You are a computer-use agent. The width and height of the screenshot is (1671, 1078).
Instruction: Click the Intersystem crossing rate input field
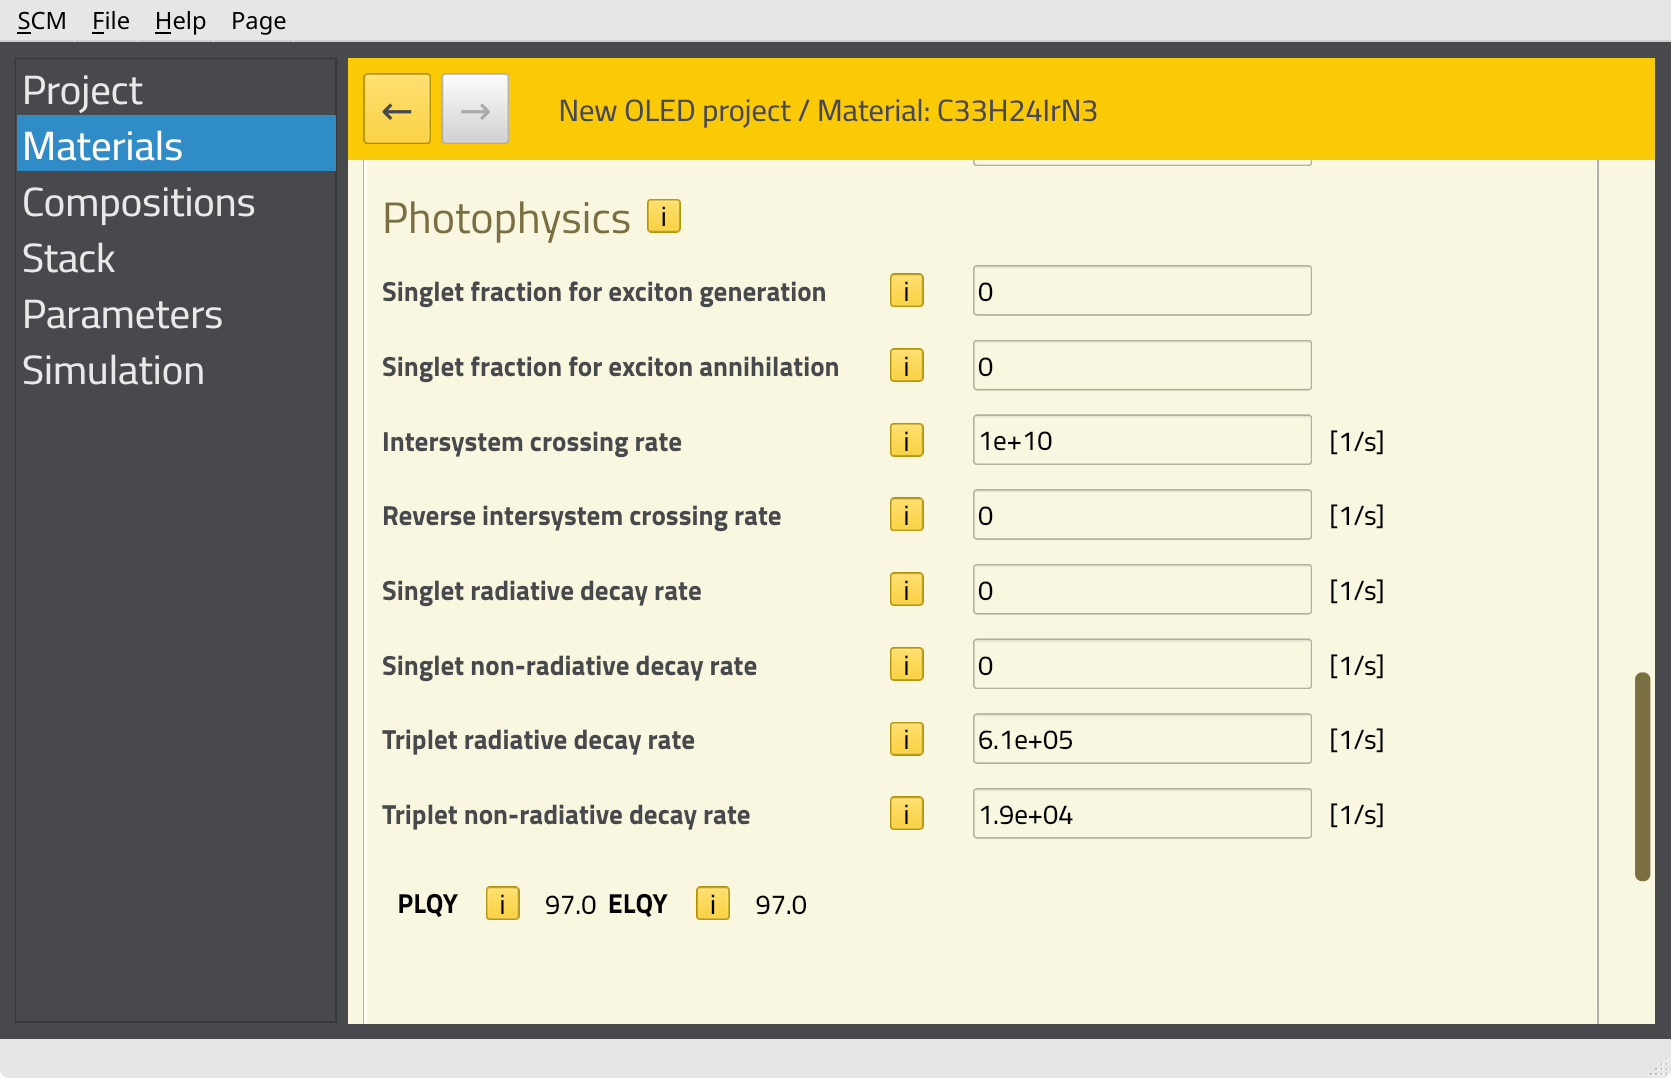point(1141,441)
